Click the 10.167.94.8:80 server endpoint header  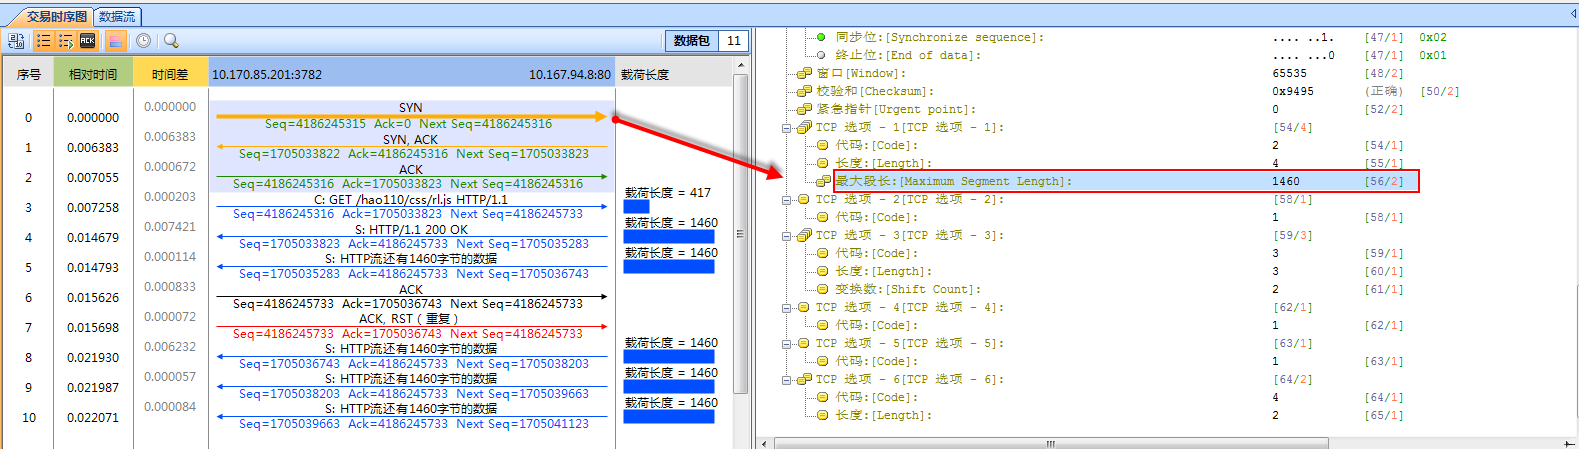coord(570,74)
